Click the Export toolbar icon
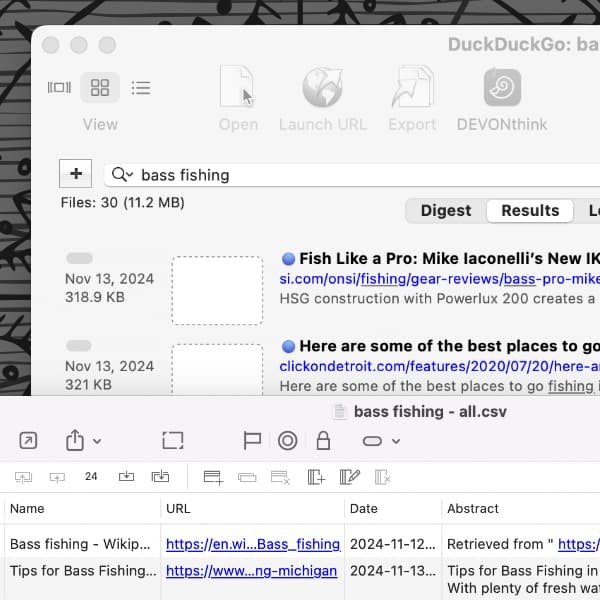Screen dimensions: 600x600 point(412,88)
